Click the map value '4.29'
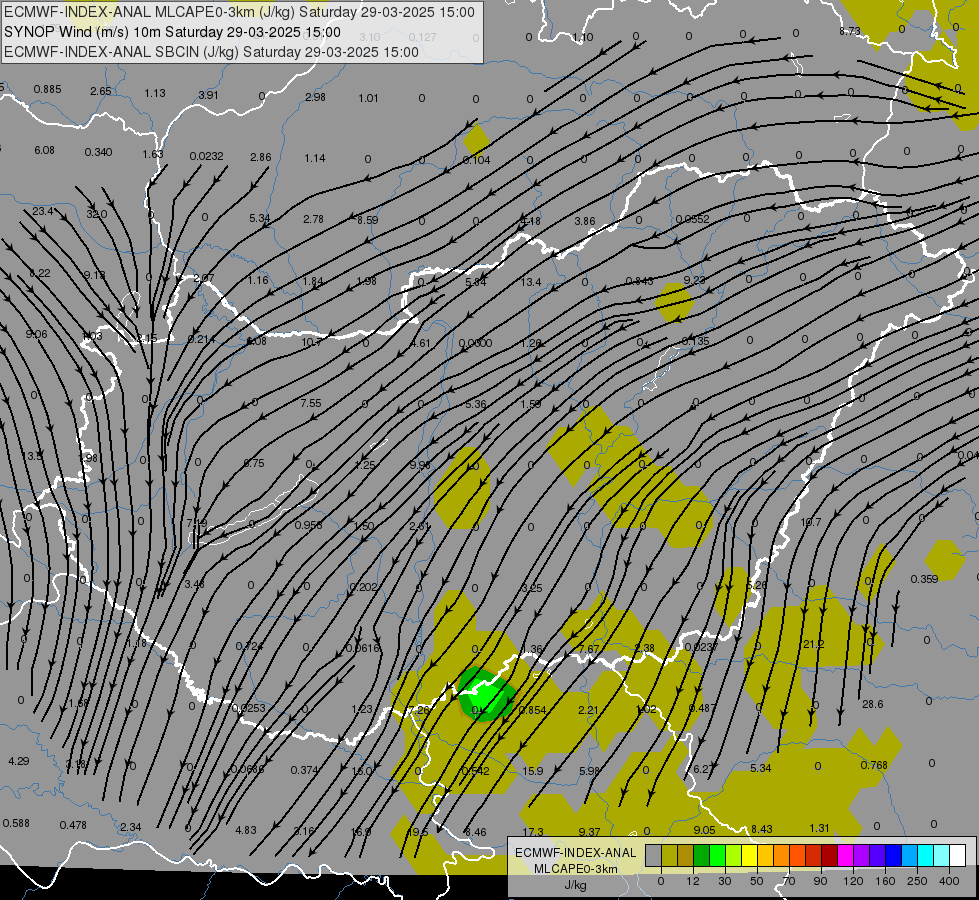979x900 pixels. [x=19, y=761]
